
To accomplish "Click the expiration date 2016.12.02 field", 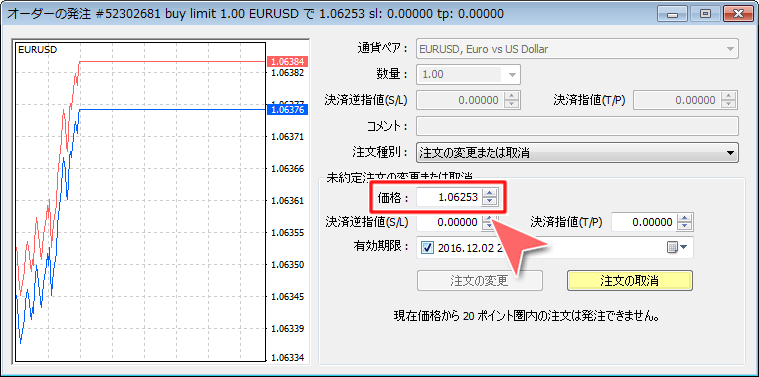I will coord(555,248).
